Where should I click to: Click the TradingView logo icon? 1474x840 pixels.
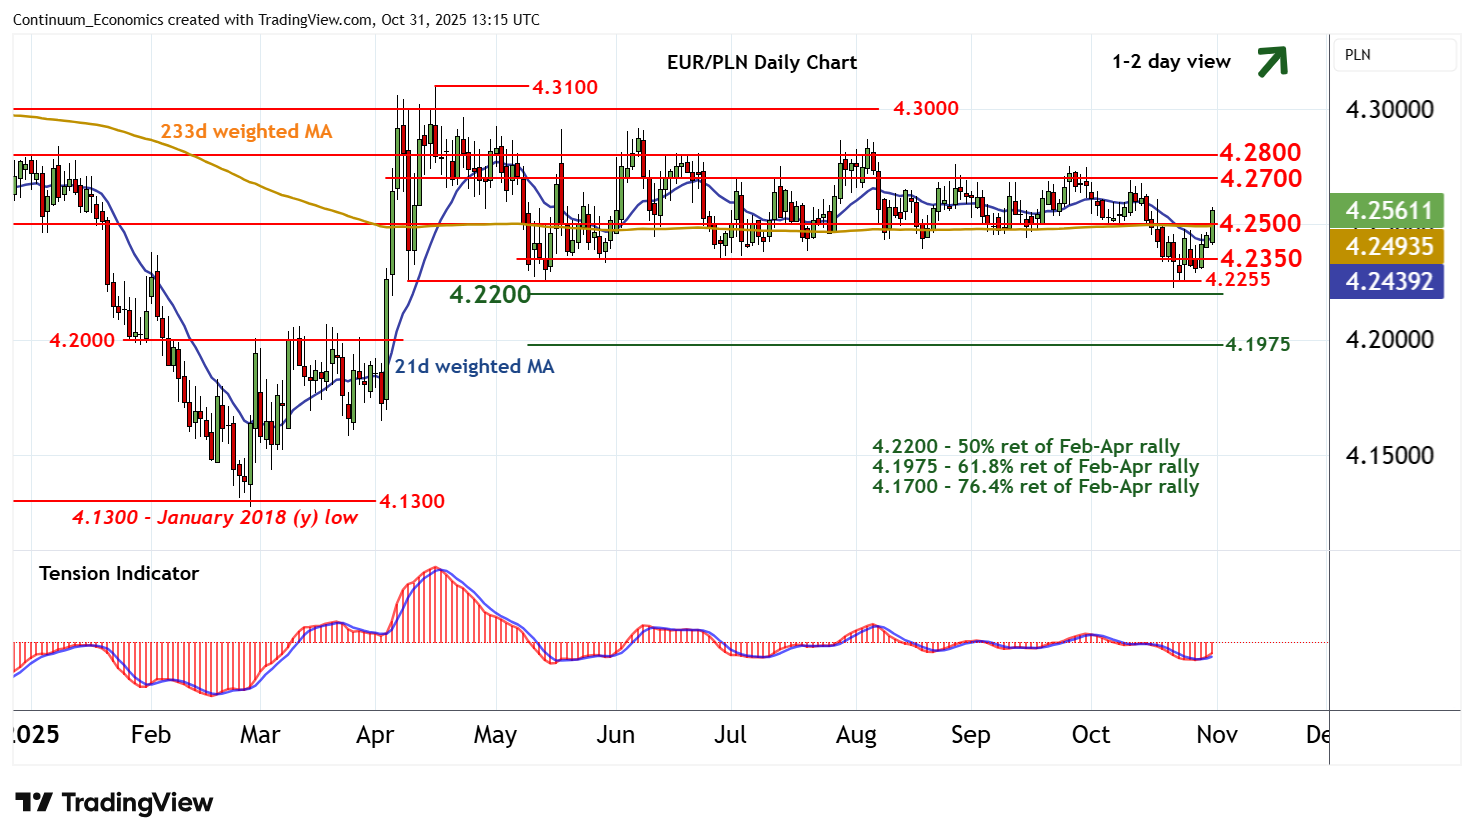34,803
